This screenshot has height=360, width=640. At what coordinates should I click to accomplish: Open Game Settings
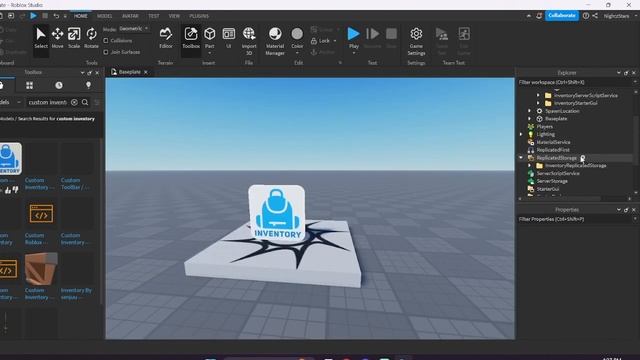pyautogui.click(x=416, y=41)
